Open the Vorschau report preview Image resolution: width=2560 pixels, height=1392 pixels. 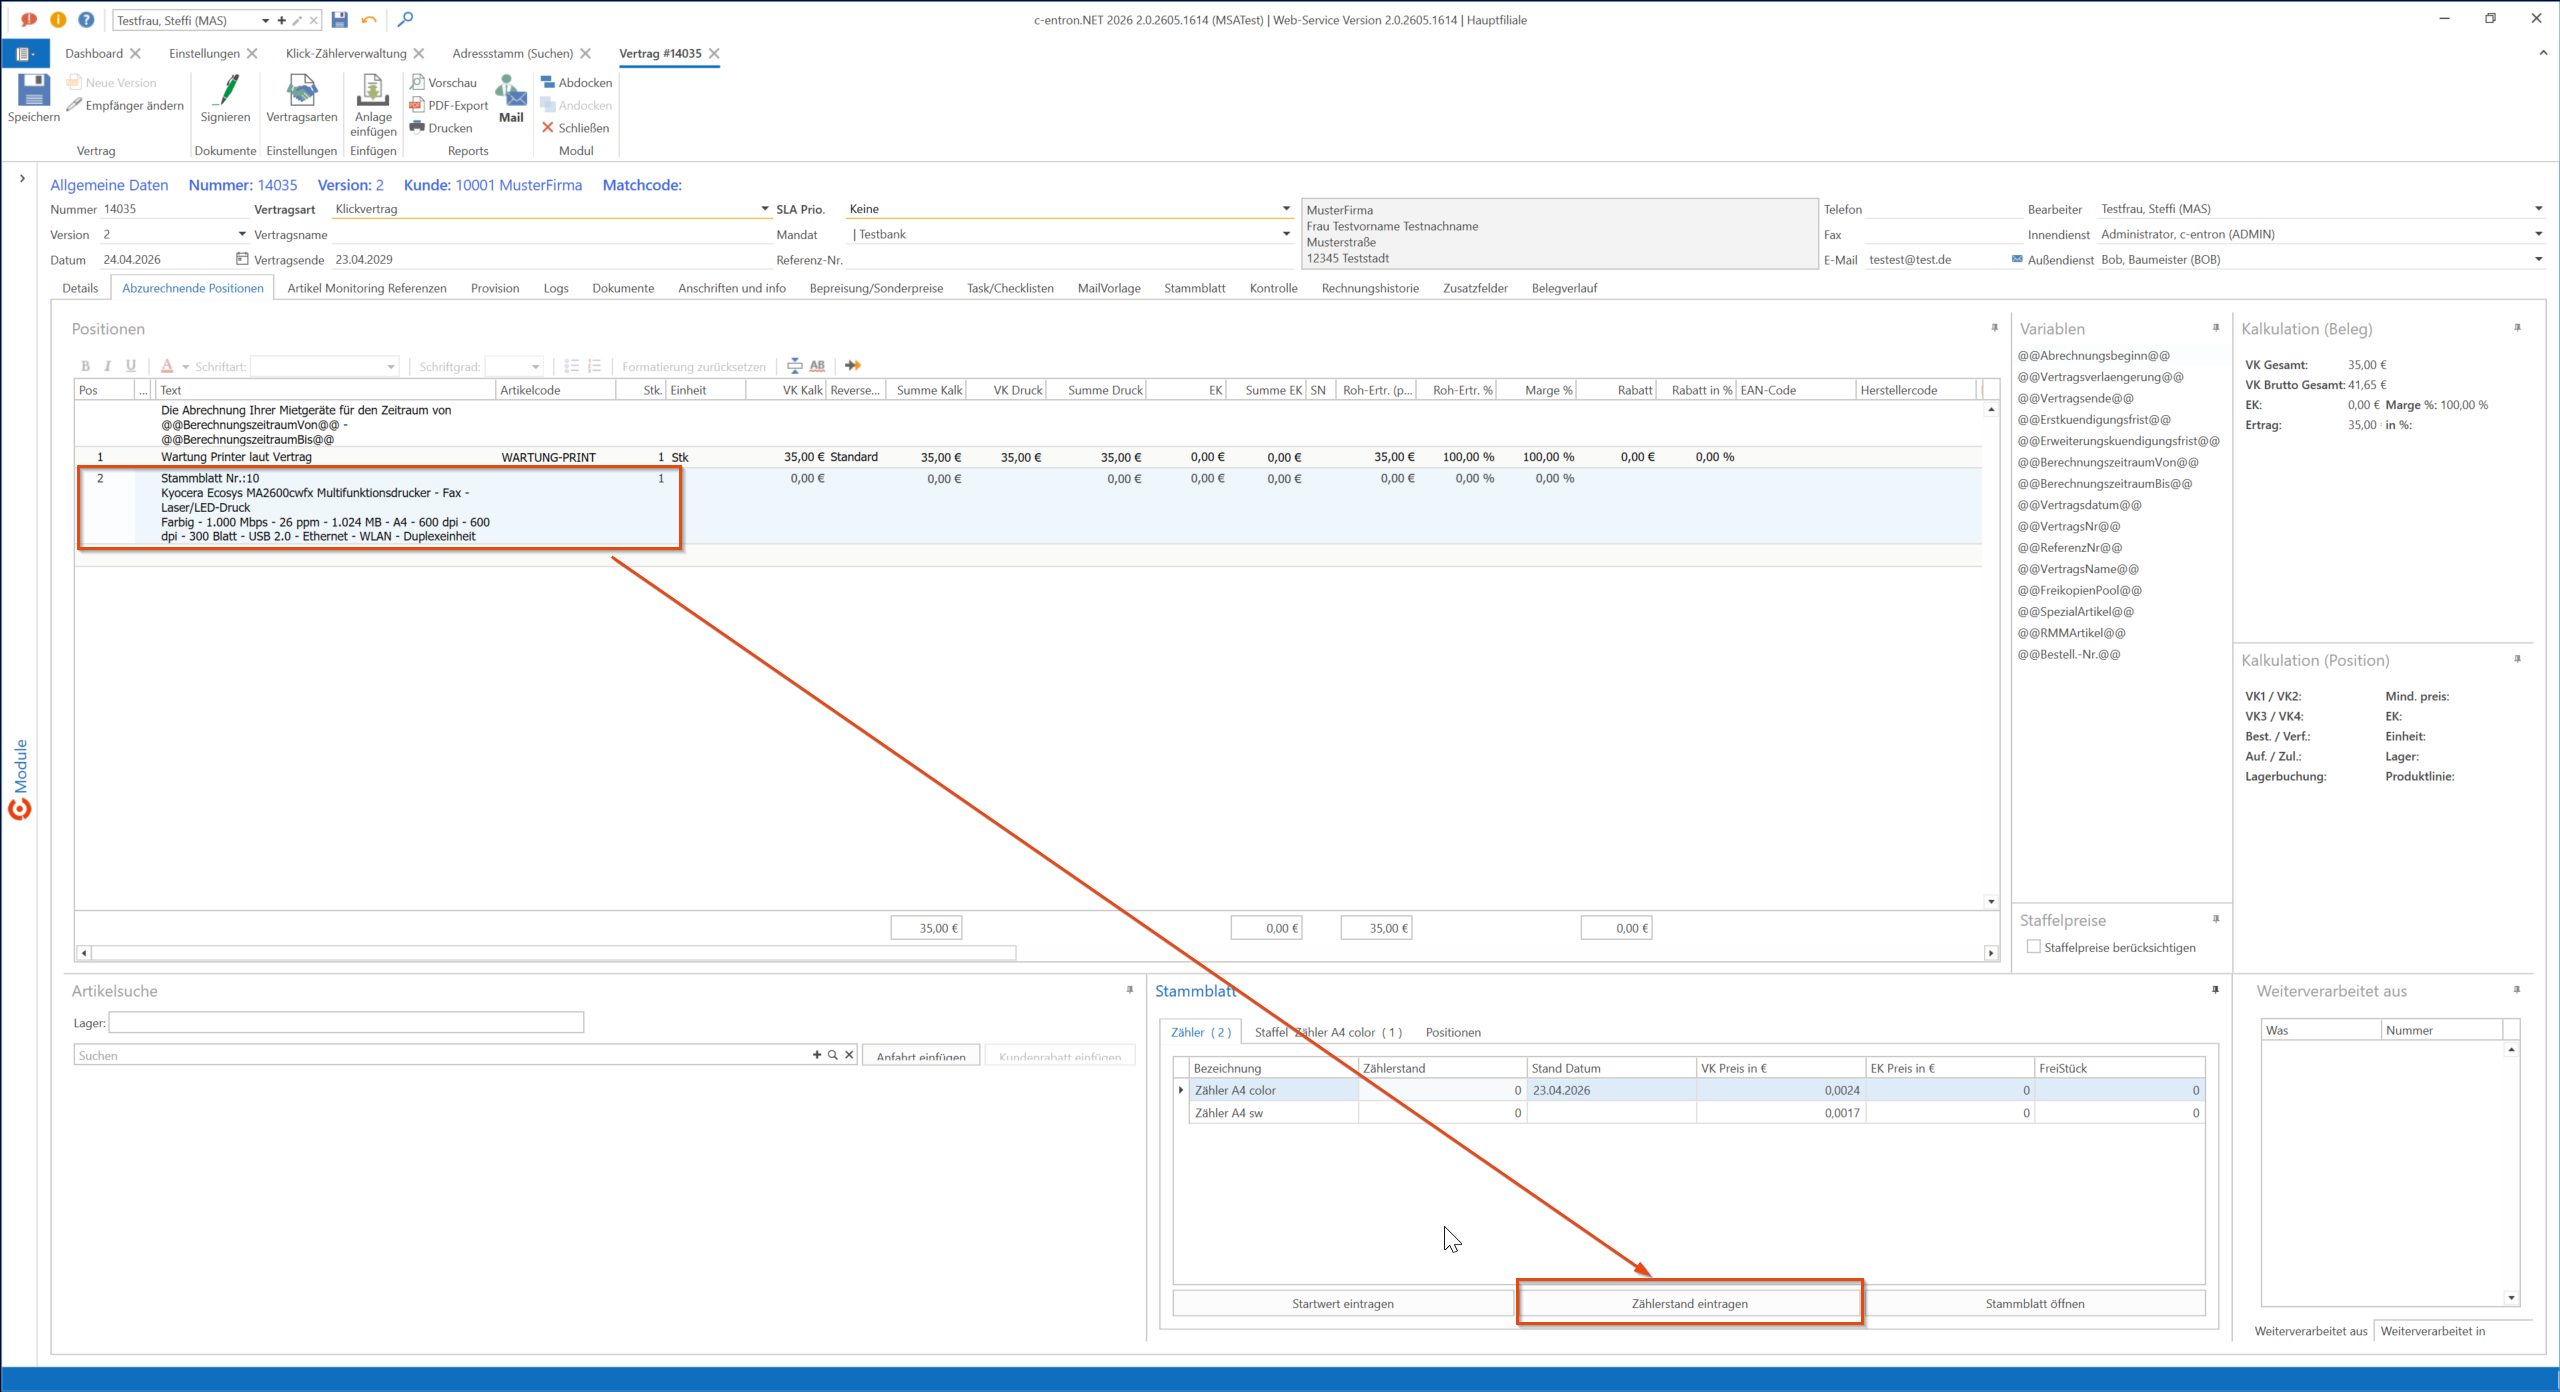(443, 83)
